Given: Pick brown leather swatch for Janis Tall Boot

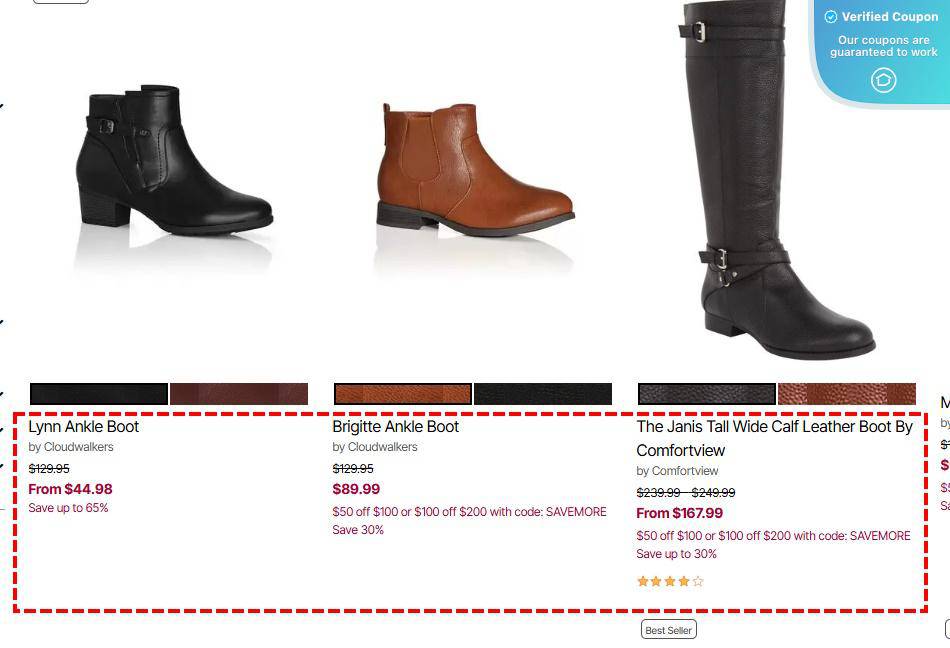Looking at the screenshot, I should (x=847, y=394).
